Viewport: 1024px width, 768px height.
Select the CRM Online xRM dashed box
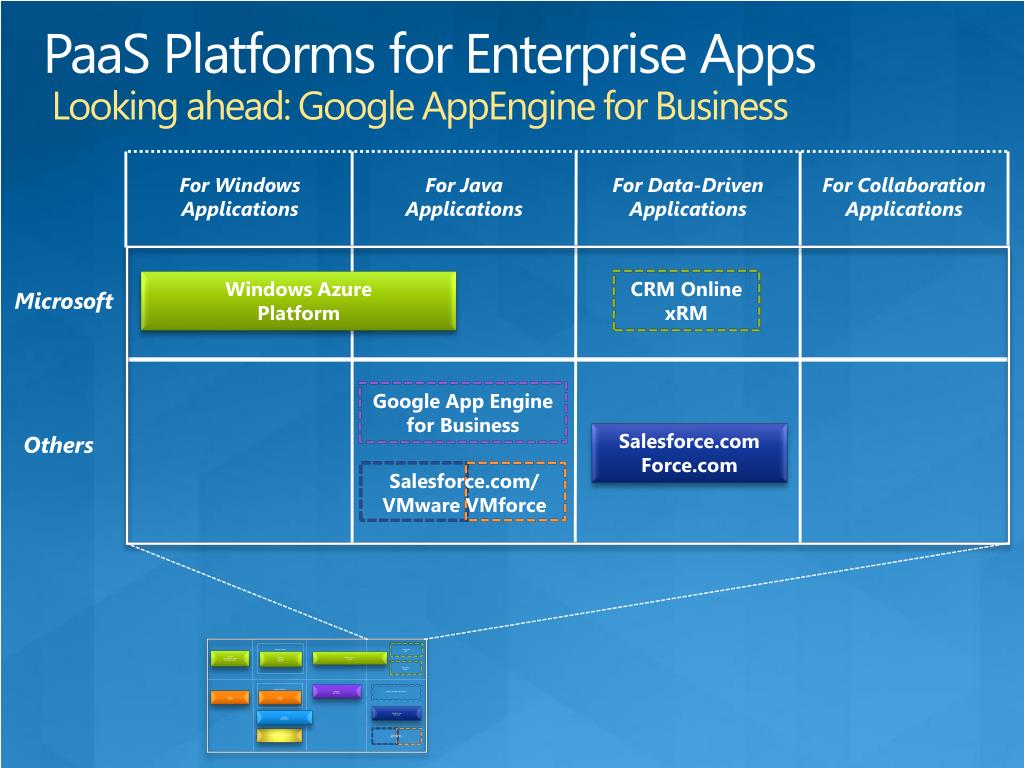coord(686,300)
